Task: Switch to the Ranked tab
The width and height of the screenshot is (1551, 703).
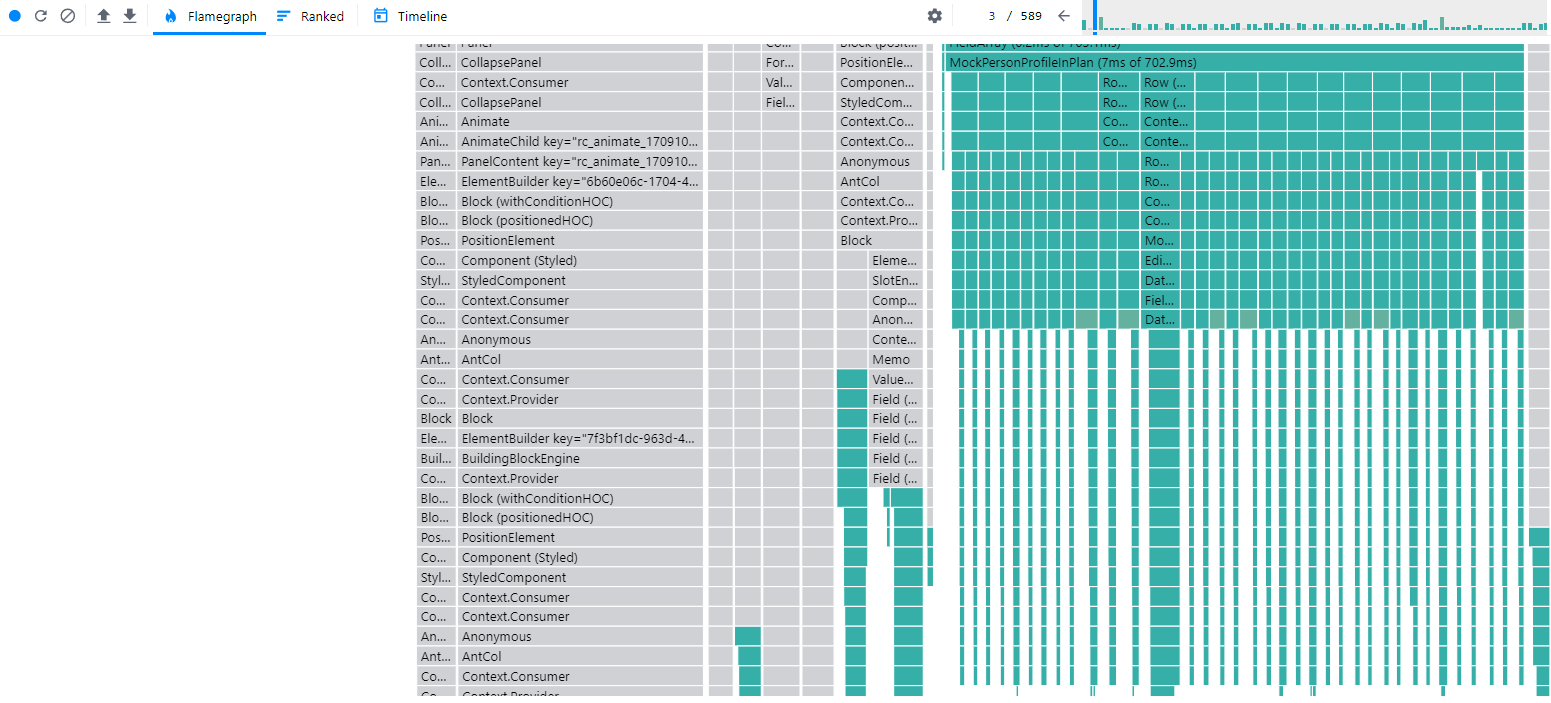Action: point(311,16)
